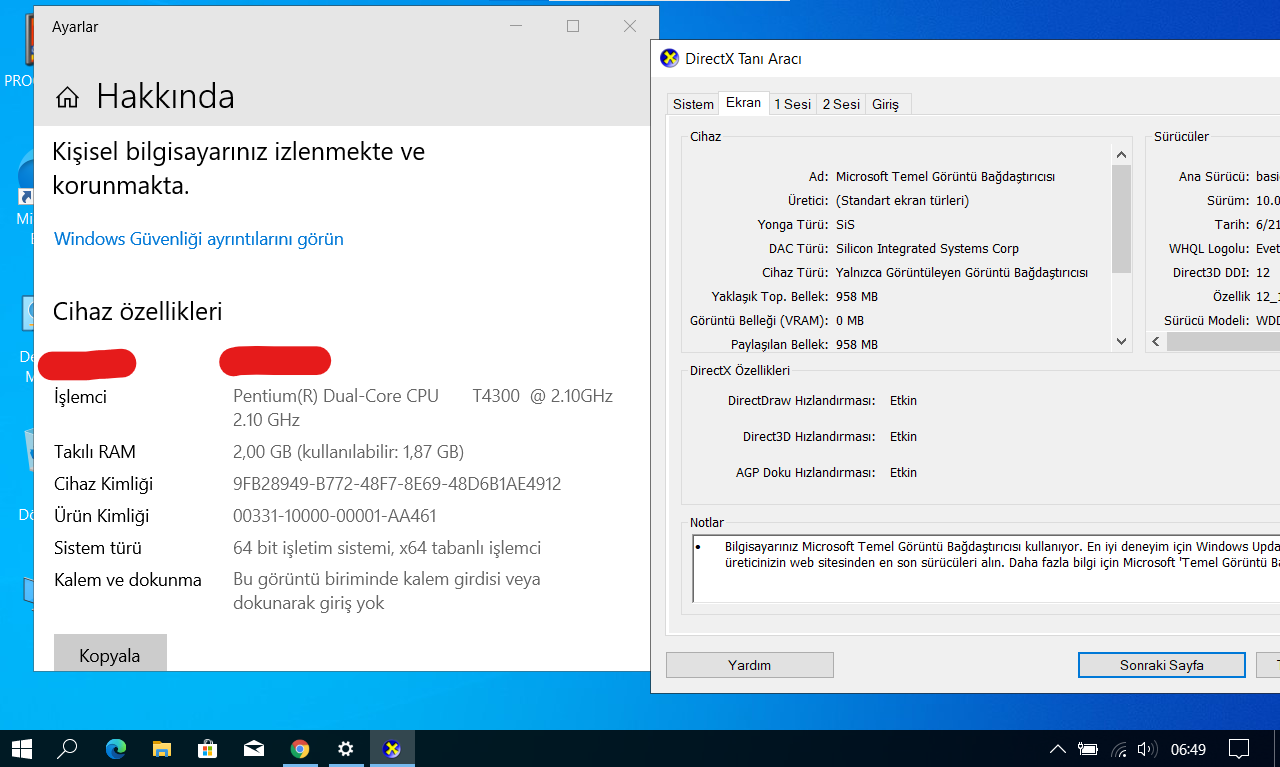Click DirectX Tanı Aracı title icon
The width and height of the screenshot is (1280, 767).
669,58
